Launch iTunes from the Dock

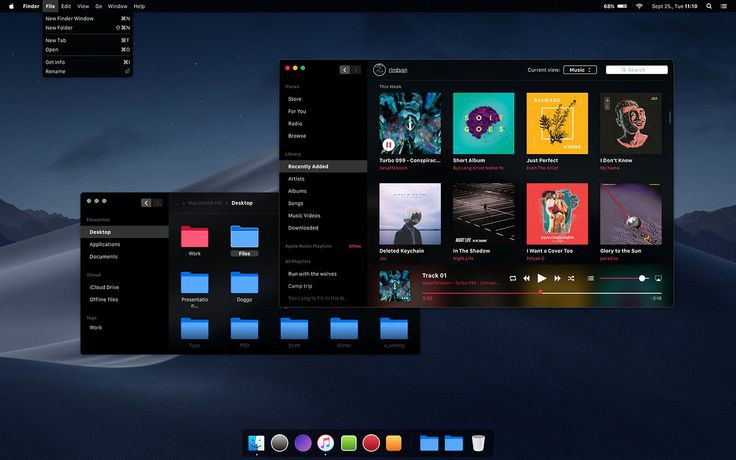(325, 443)
